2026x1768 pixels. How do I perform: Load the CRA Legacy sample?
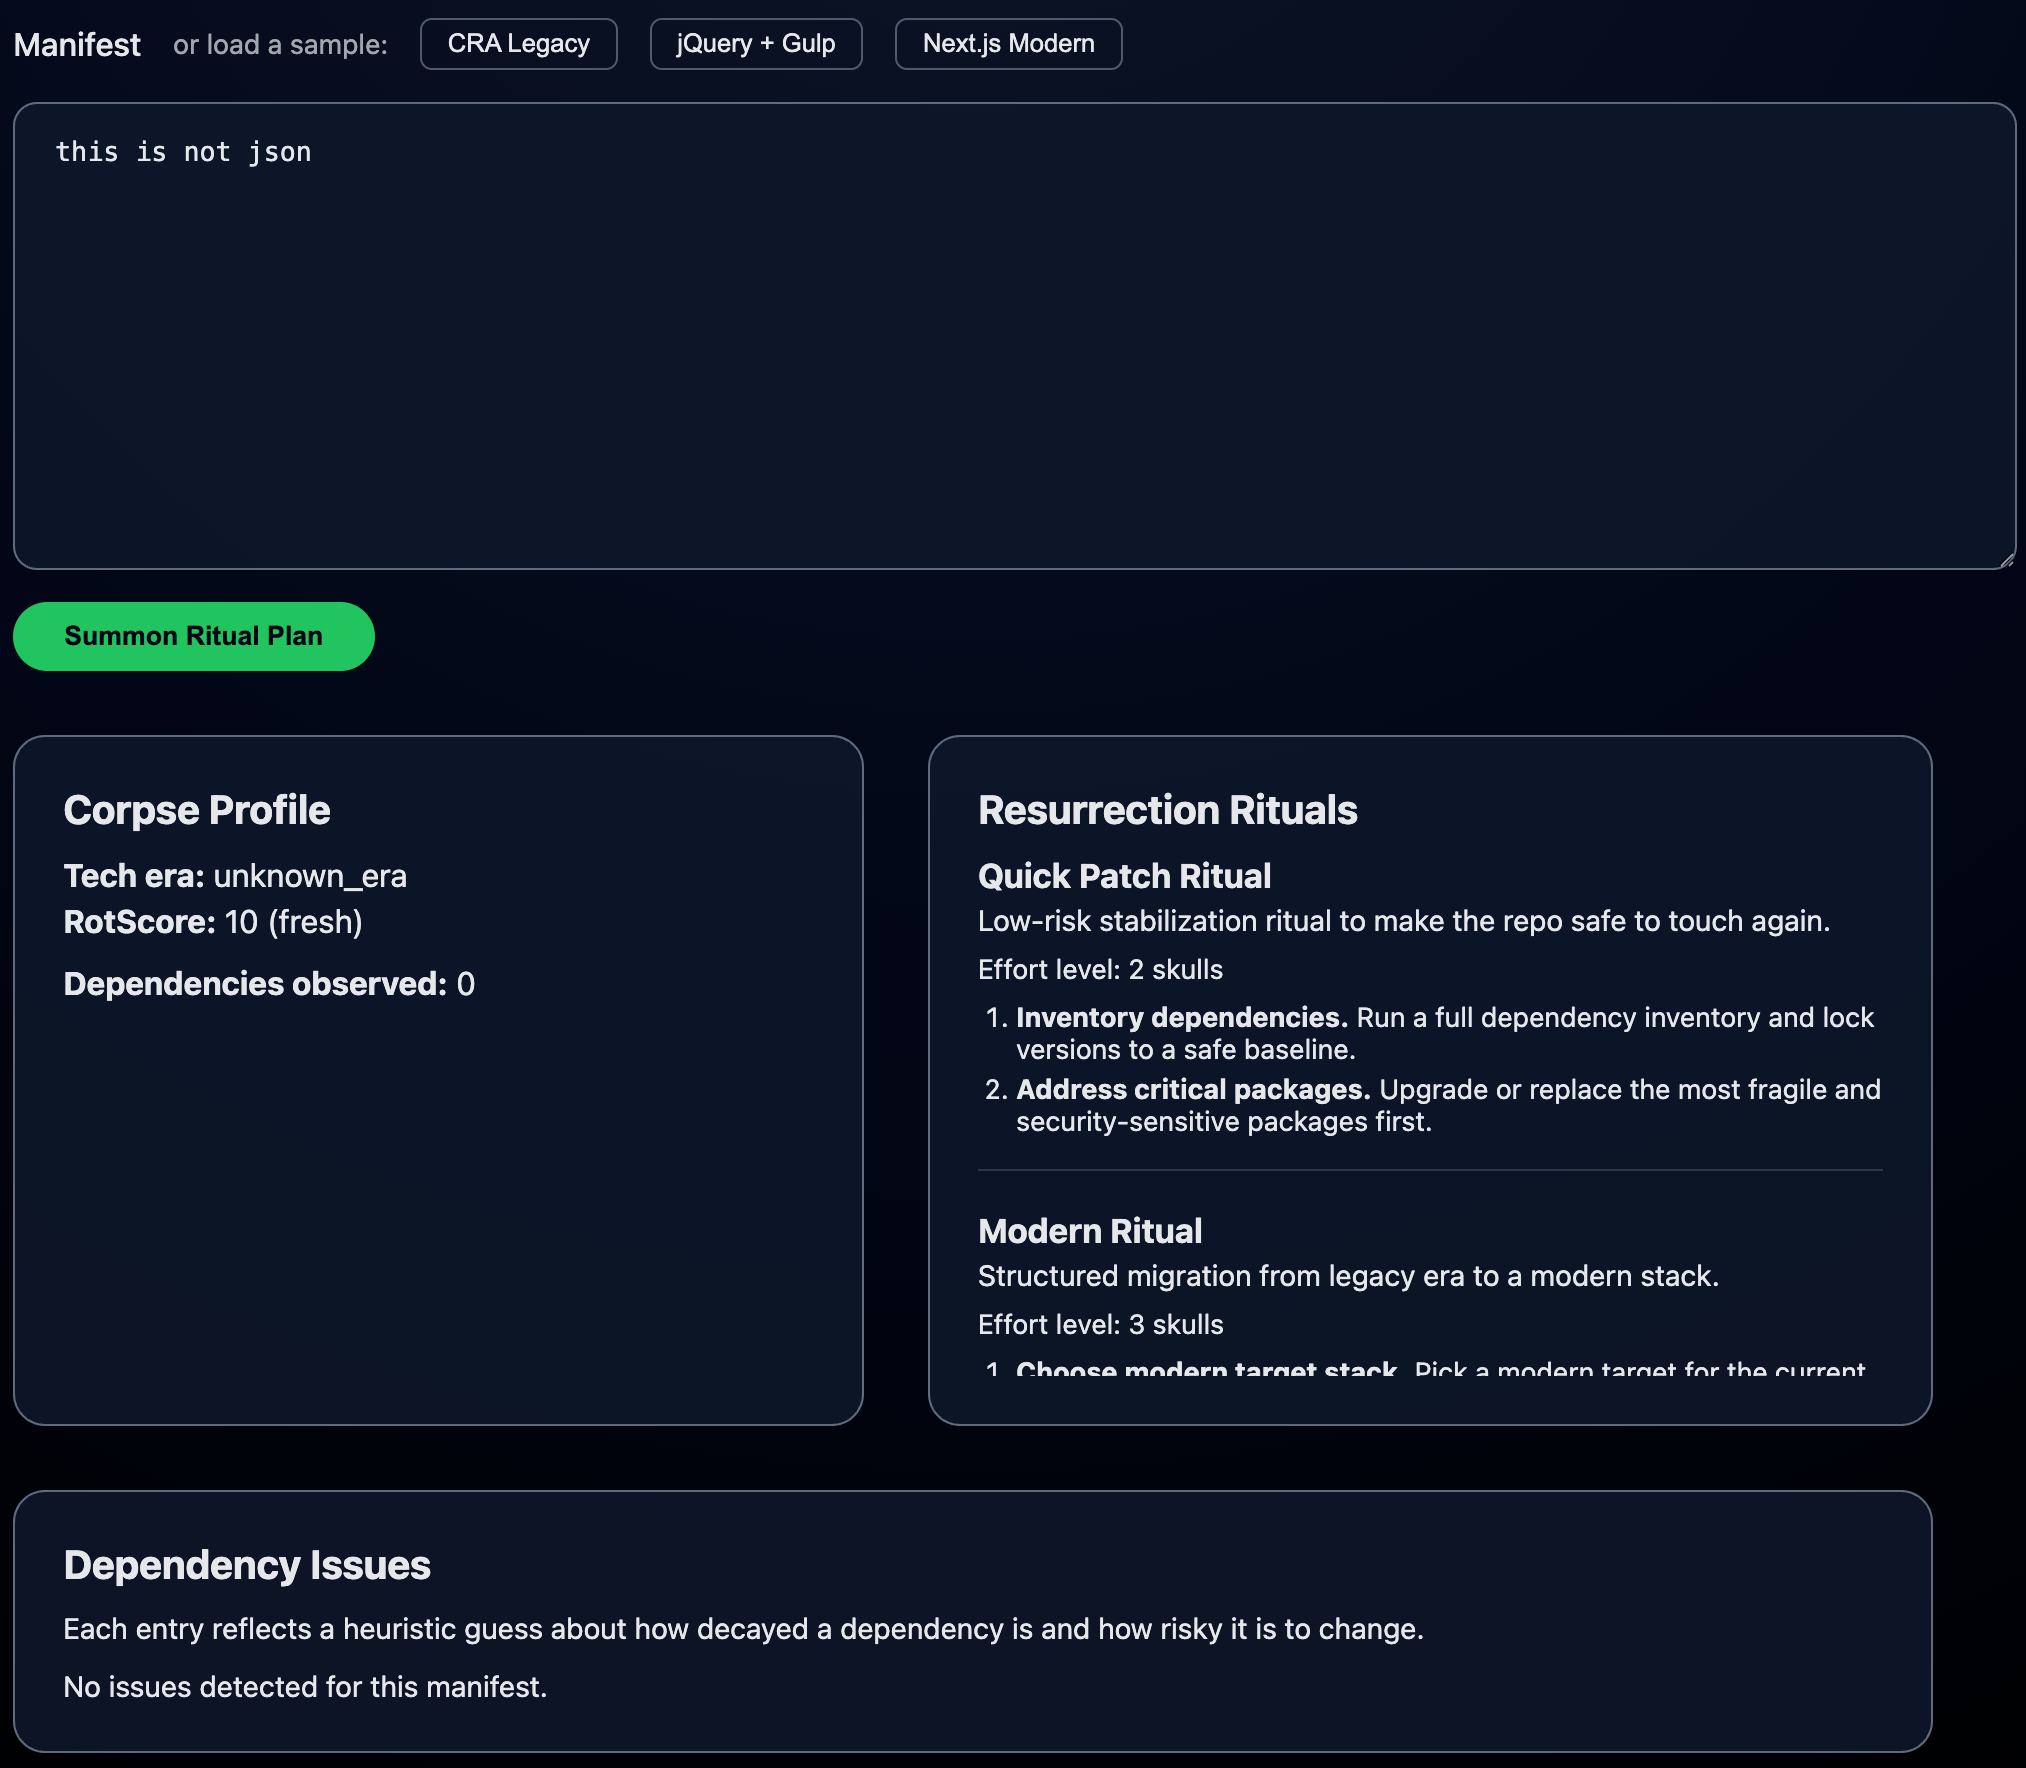(x=518, y=44)
